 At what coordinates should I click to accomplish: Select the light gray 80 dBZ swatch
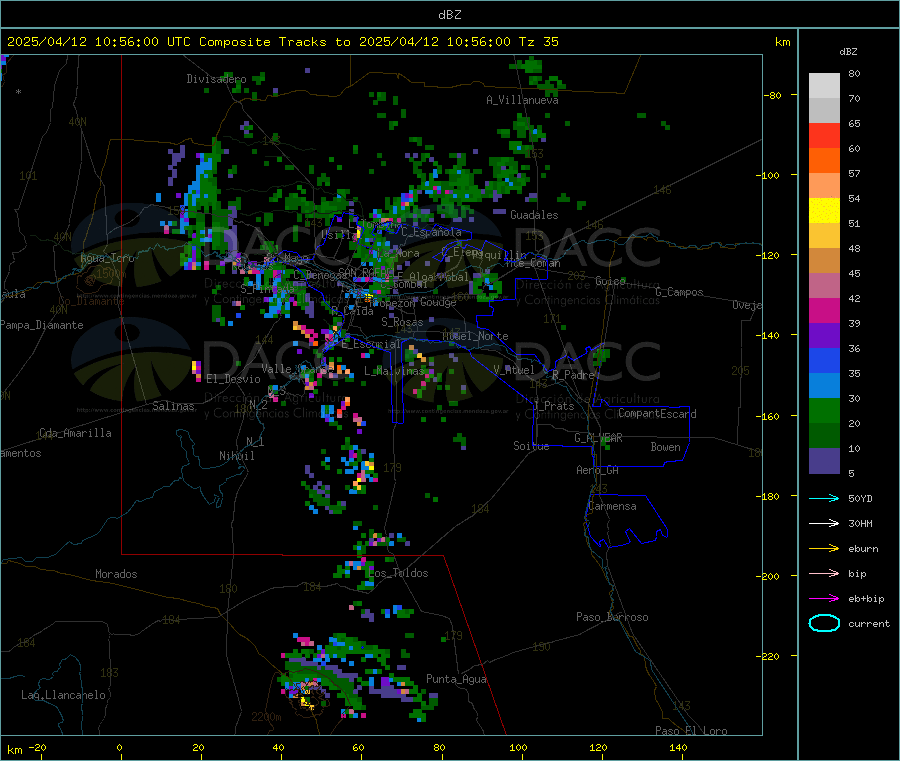click(824, 86)
